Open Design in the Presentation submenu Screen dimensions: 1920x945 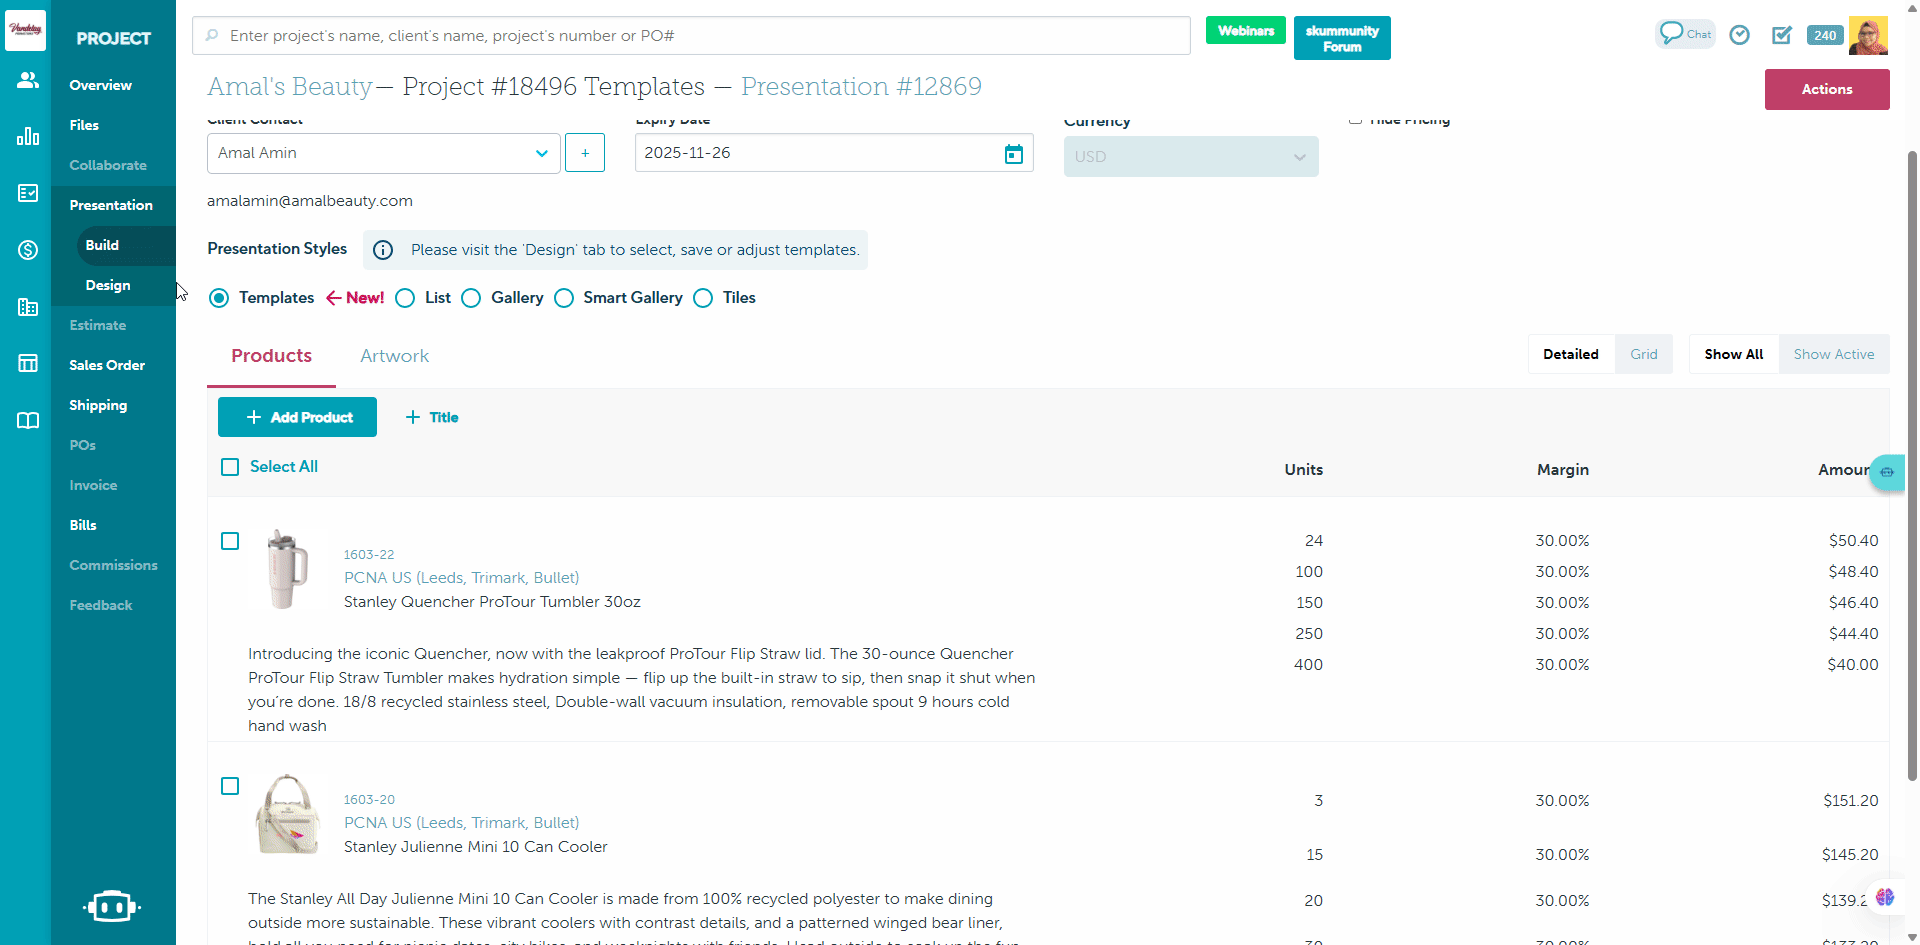108,285
